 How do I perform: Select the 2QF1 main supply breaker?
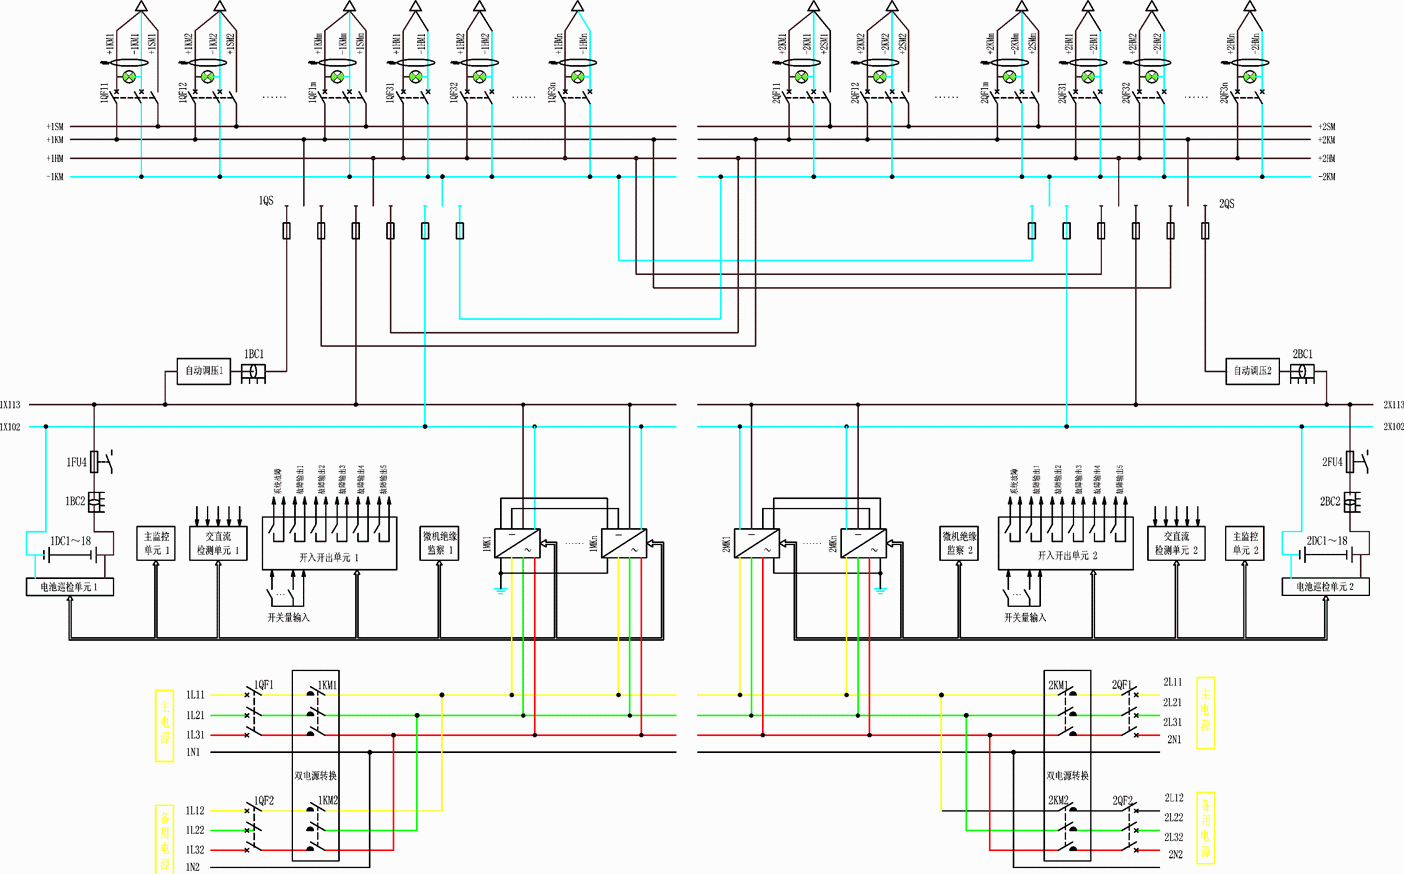point(1132,714)
